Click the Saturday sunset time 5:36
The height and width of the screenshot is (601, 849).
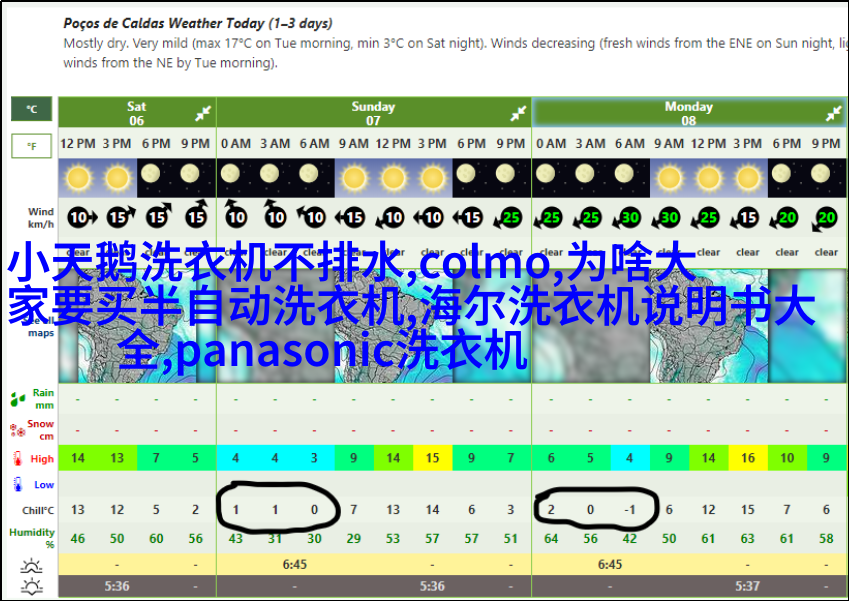pos(117,586)
